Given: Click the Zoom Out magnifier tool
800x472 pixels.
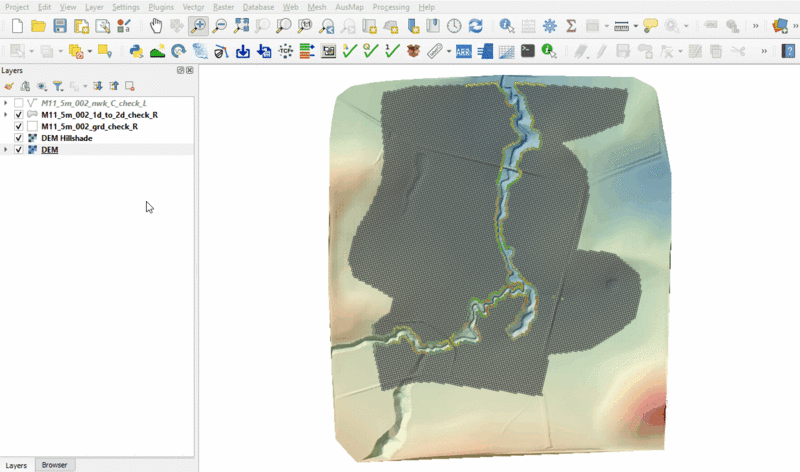Looking at the screenshot, I should point(220,25).
